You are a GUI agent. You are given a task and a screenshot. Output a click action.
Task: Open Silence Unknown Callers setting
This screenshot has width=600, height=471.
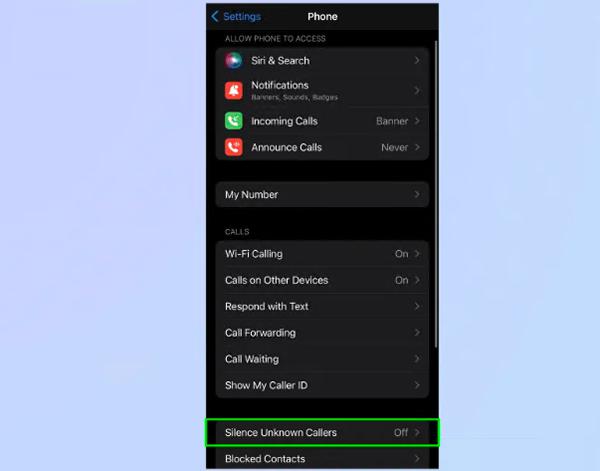pyautogui.click(x=281, y=433)
